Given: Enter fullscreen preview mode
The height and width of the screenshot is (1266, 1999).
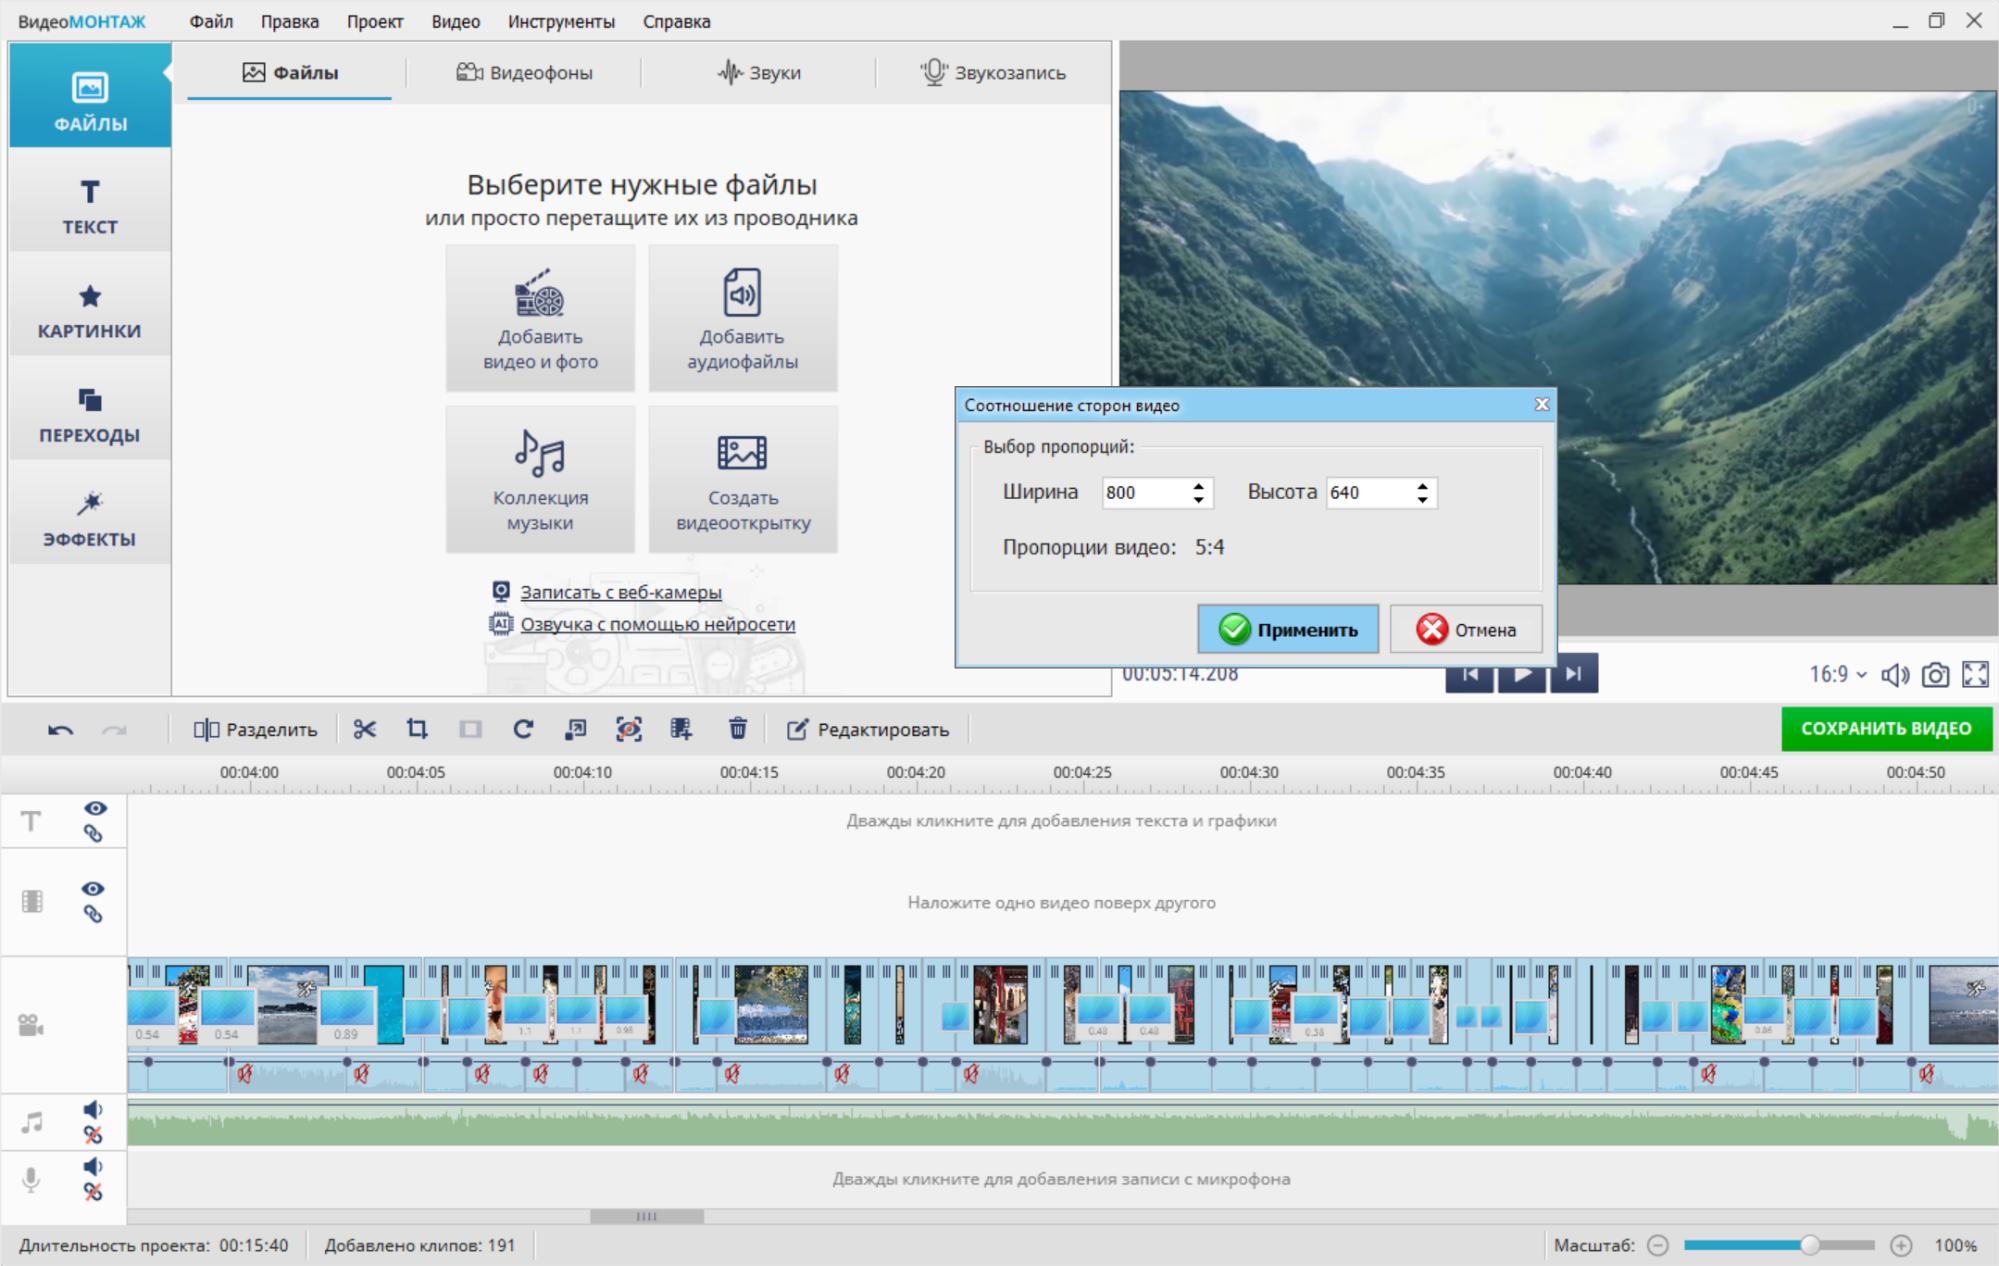Looking at the screenshot, I should pos(1975,675).
